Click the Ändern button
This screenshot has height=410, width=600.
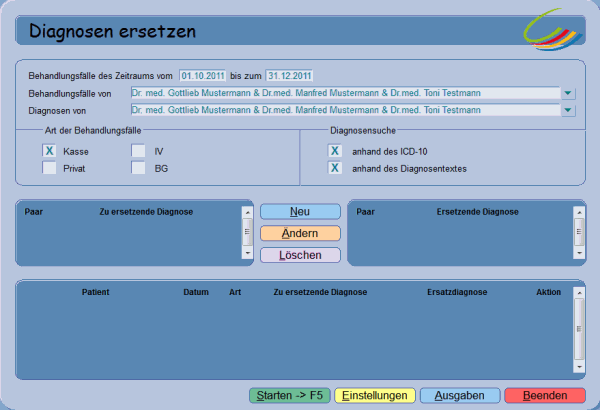pyautogui.click(x=300, y=234)
